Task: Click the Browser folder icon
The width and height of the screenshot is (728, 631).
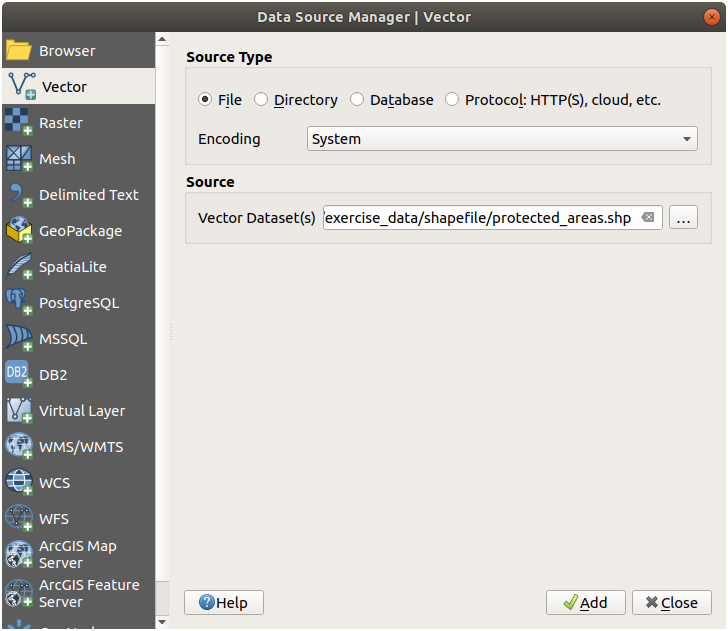Action: click(x=19, y=51)
